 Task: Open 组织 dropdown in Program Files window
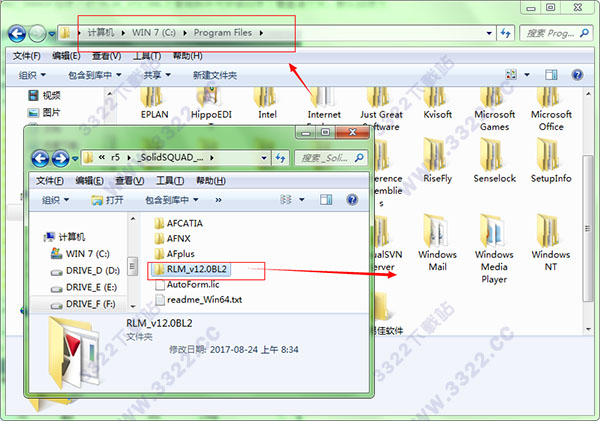pyautogui.click(x=32, y=75)
